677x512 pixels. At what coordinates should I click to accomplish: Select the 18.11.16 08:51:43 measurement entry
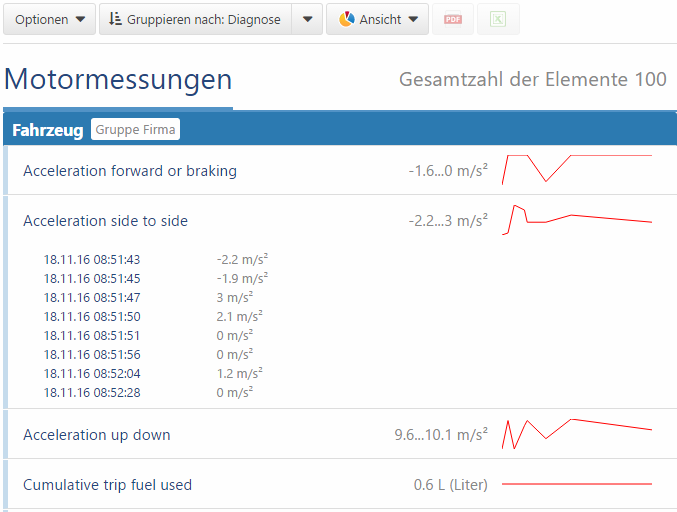[92, 260]
